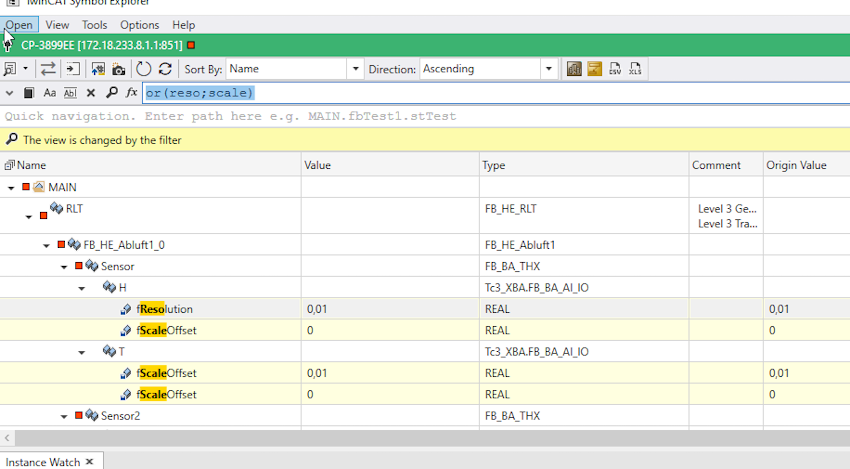Sort by the Name column header
Viewport: 850px width, 469px height.
point(151,165)
